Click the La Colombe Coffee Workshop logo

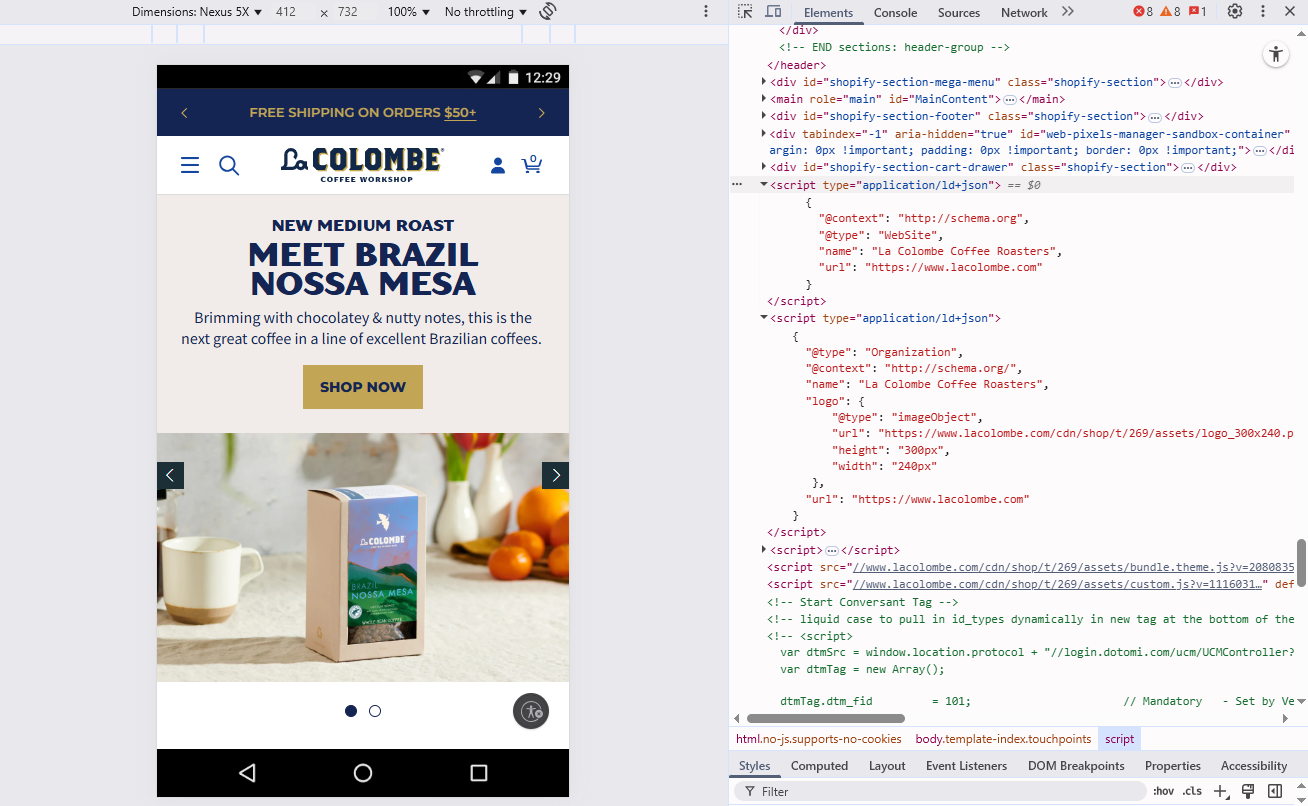pos(362,164)
